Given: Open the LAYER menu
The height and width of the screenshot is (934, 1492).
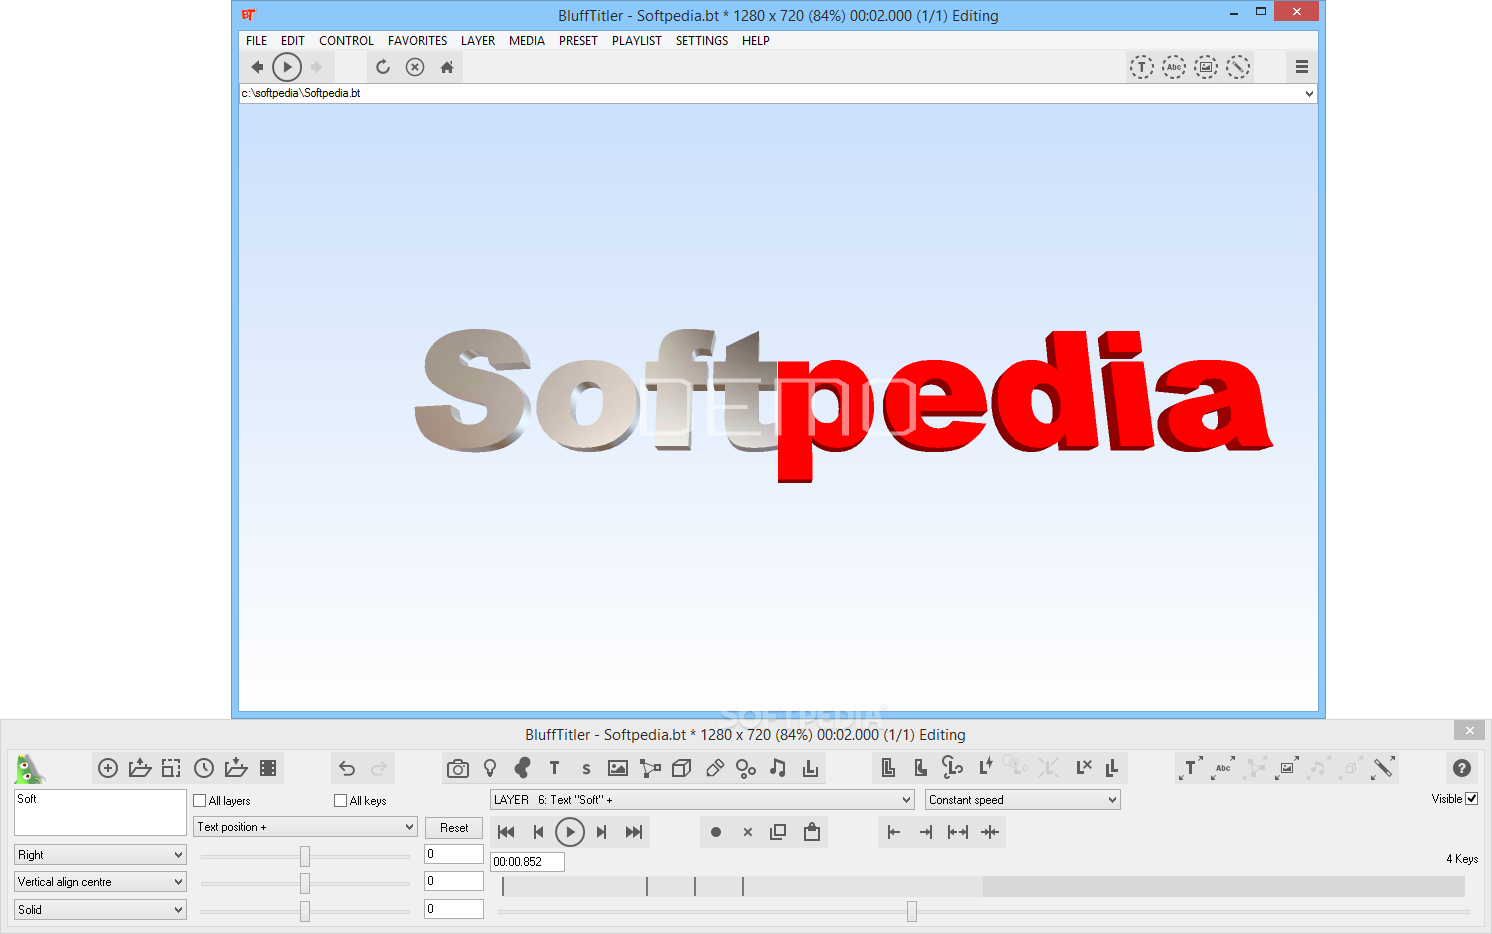Looking at the screenshot, I should 478,41.
